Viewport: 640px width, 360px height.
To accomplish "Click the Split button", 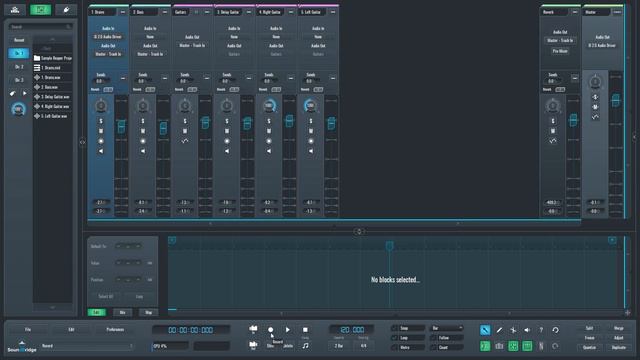I will coord(589,328).
